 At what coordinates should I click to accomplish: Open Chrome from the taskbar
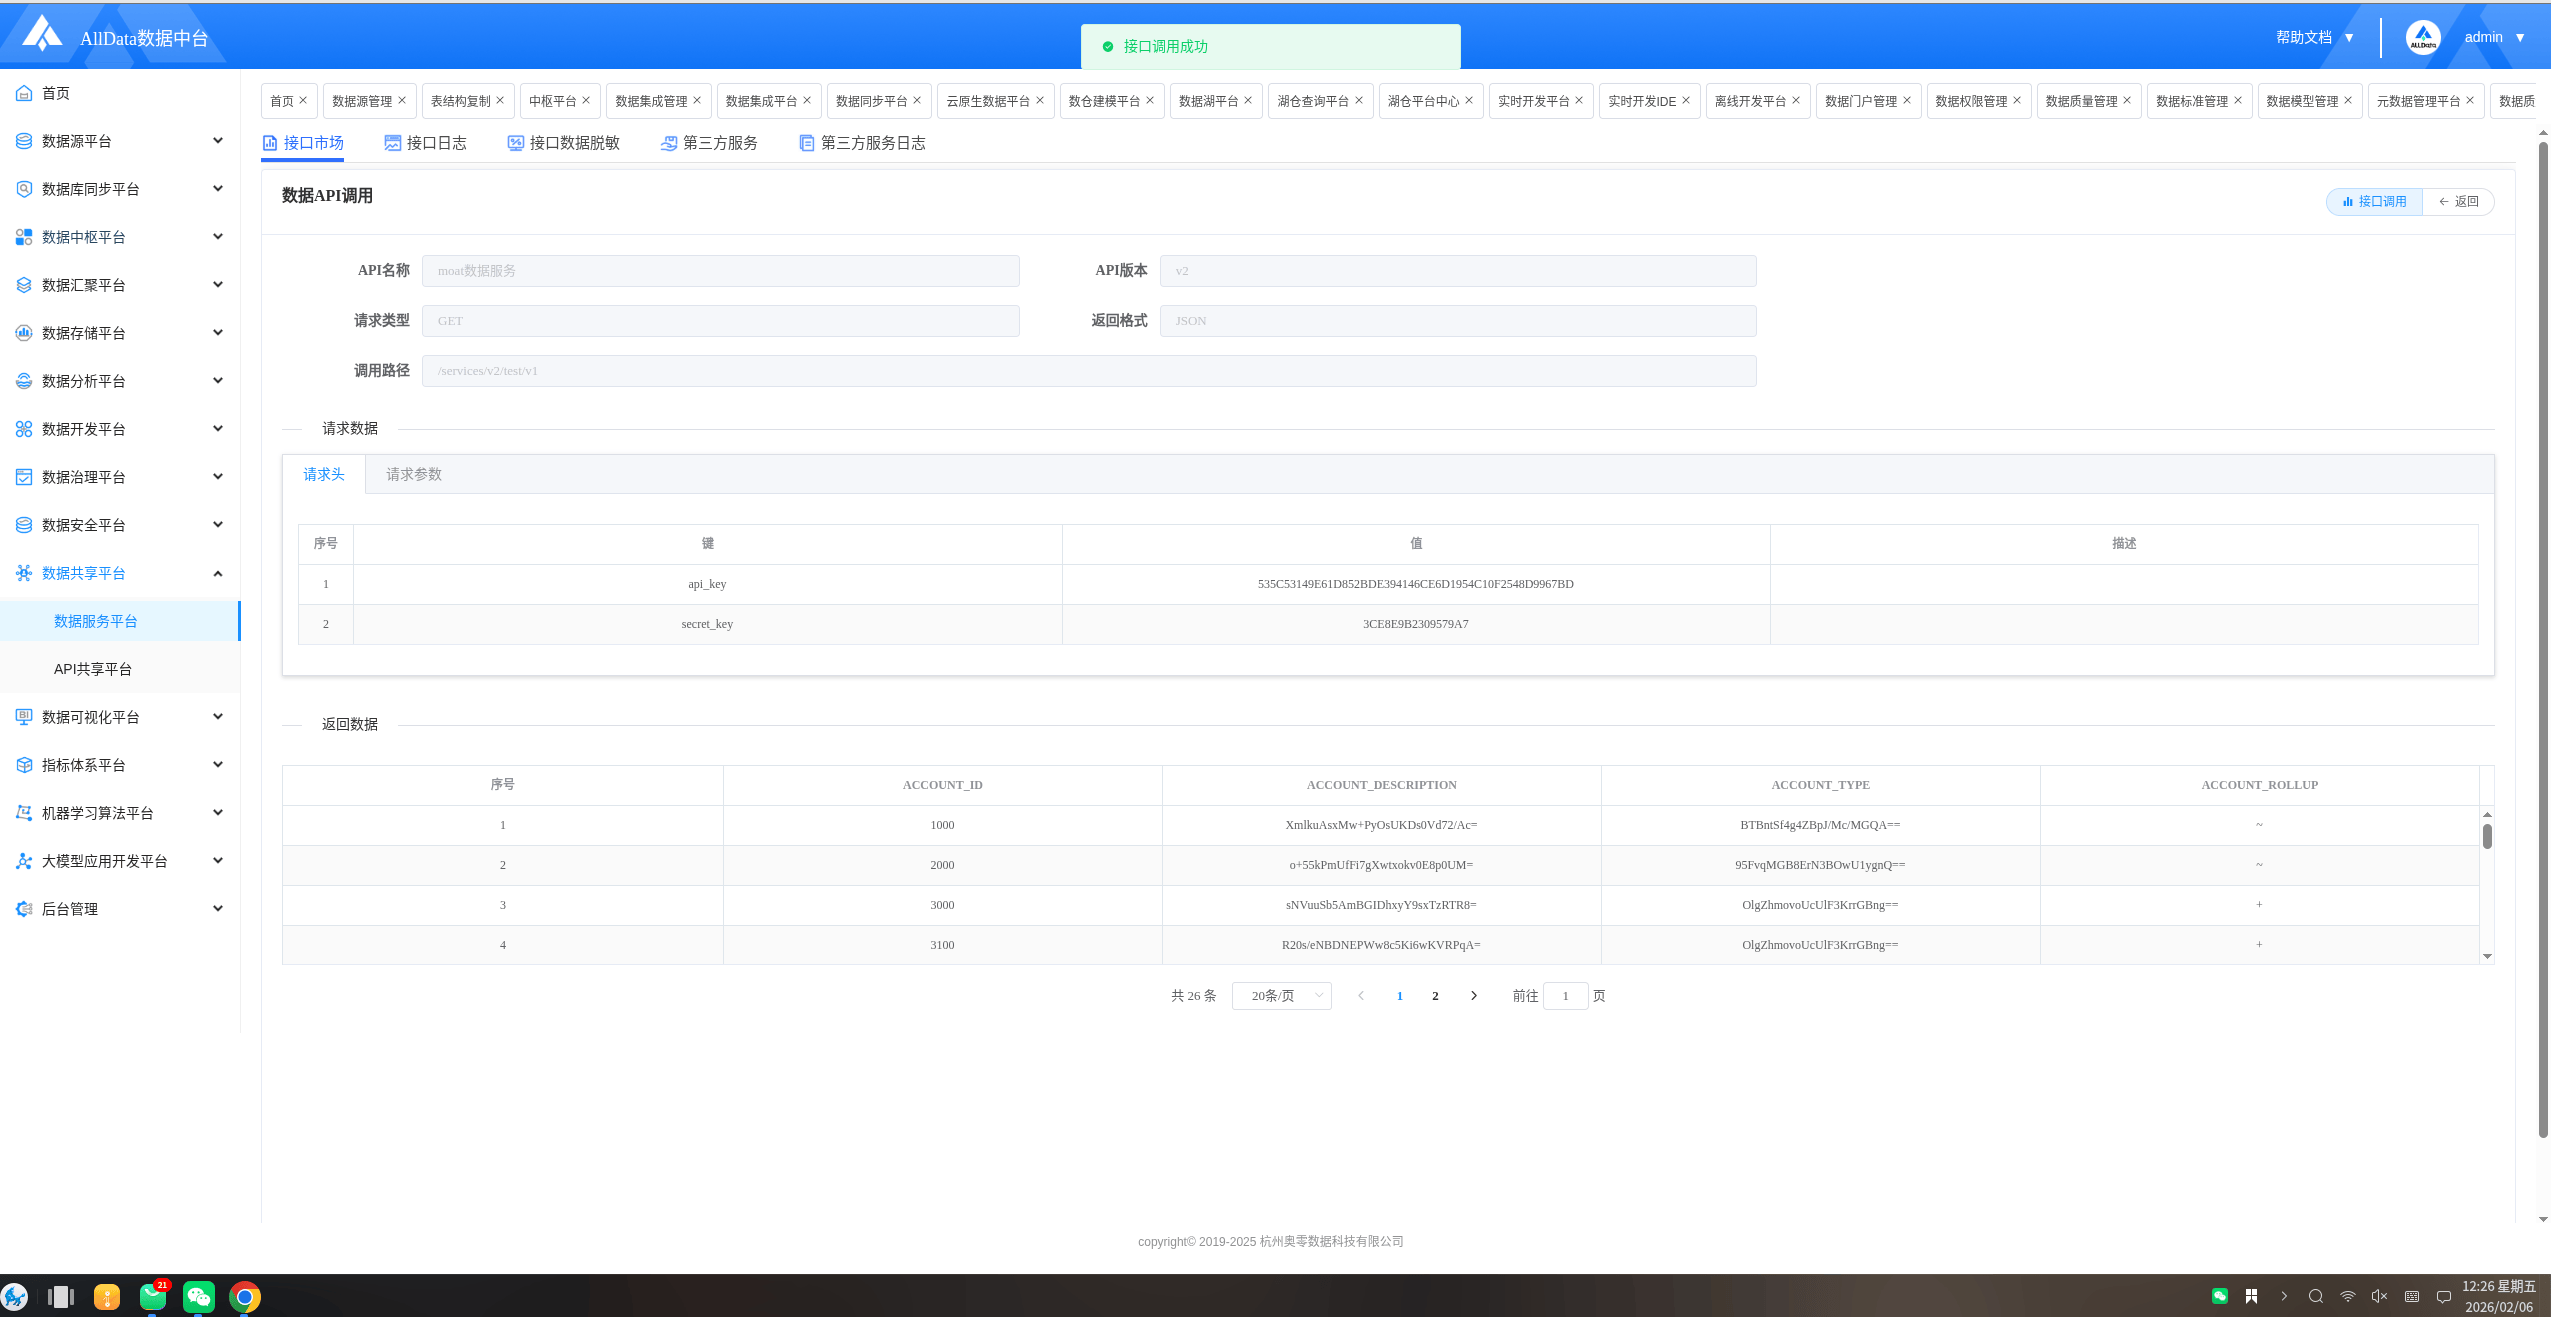tap(244, 1297)
